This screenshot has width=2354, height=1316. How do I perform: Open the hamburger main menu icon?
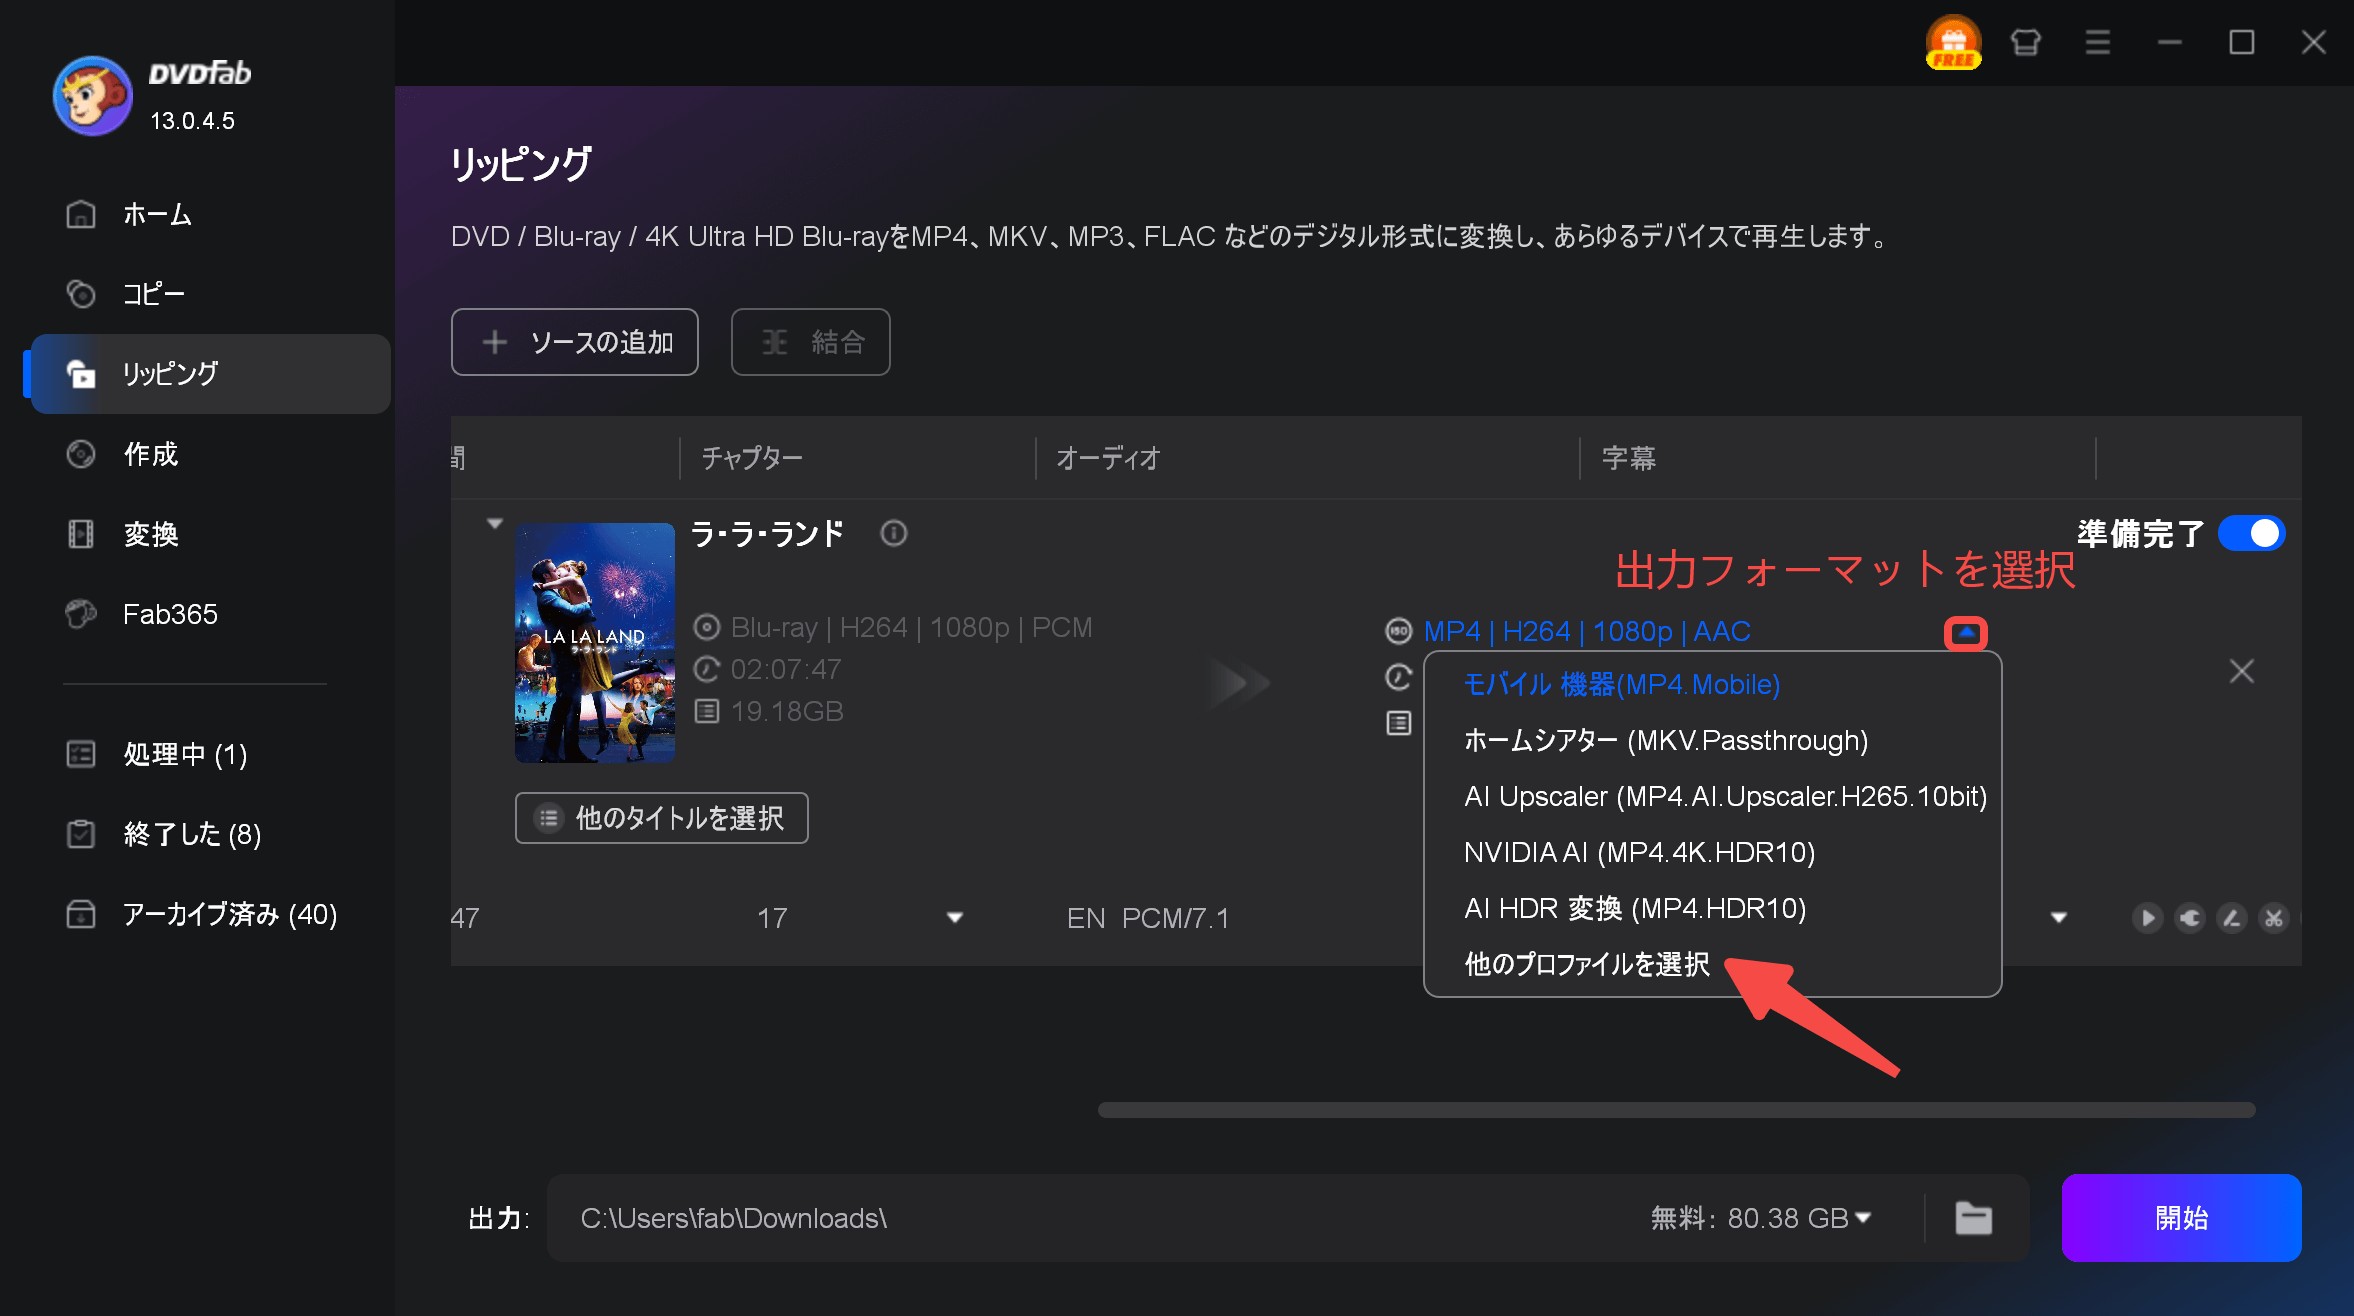tap(2097, 42)
